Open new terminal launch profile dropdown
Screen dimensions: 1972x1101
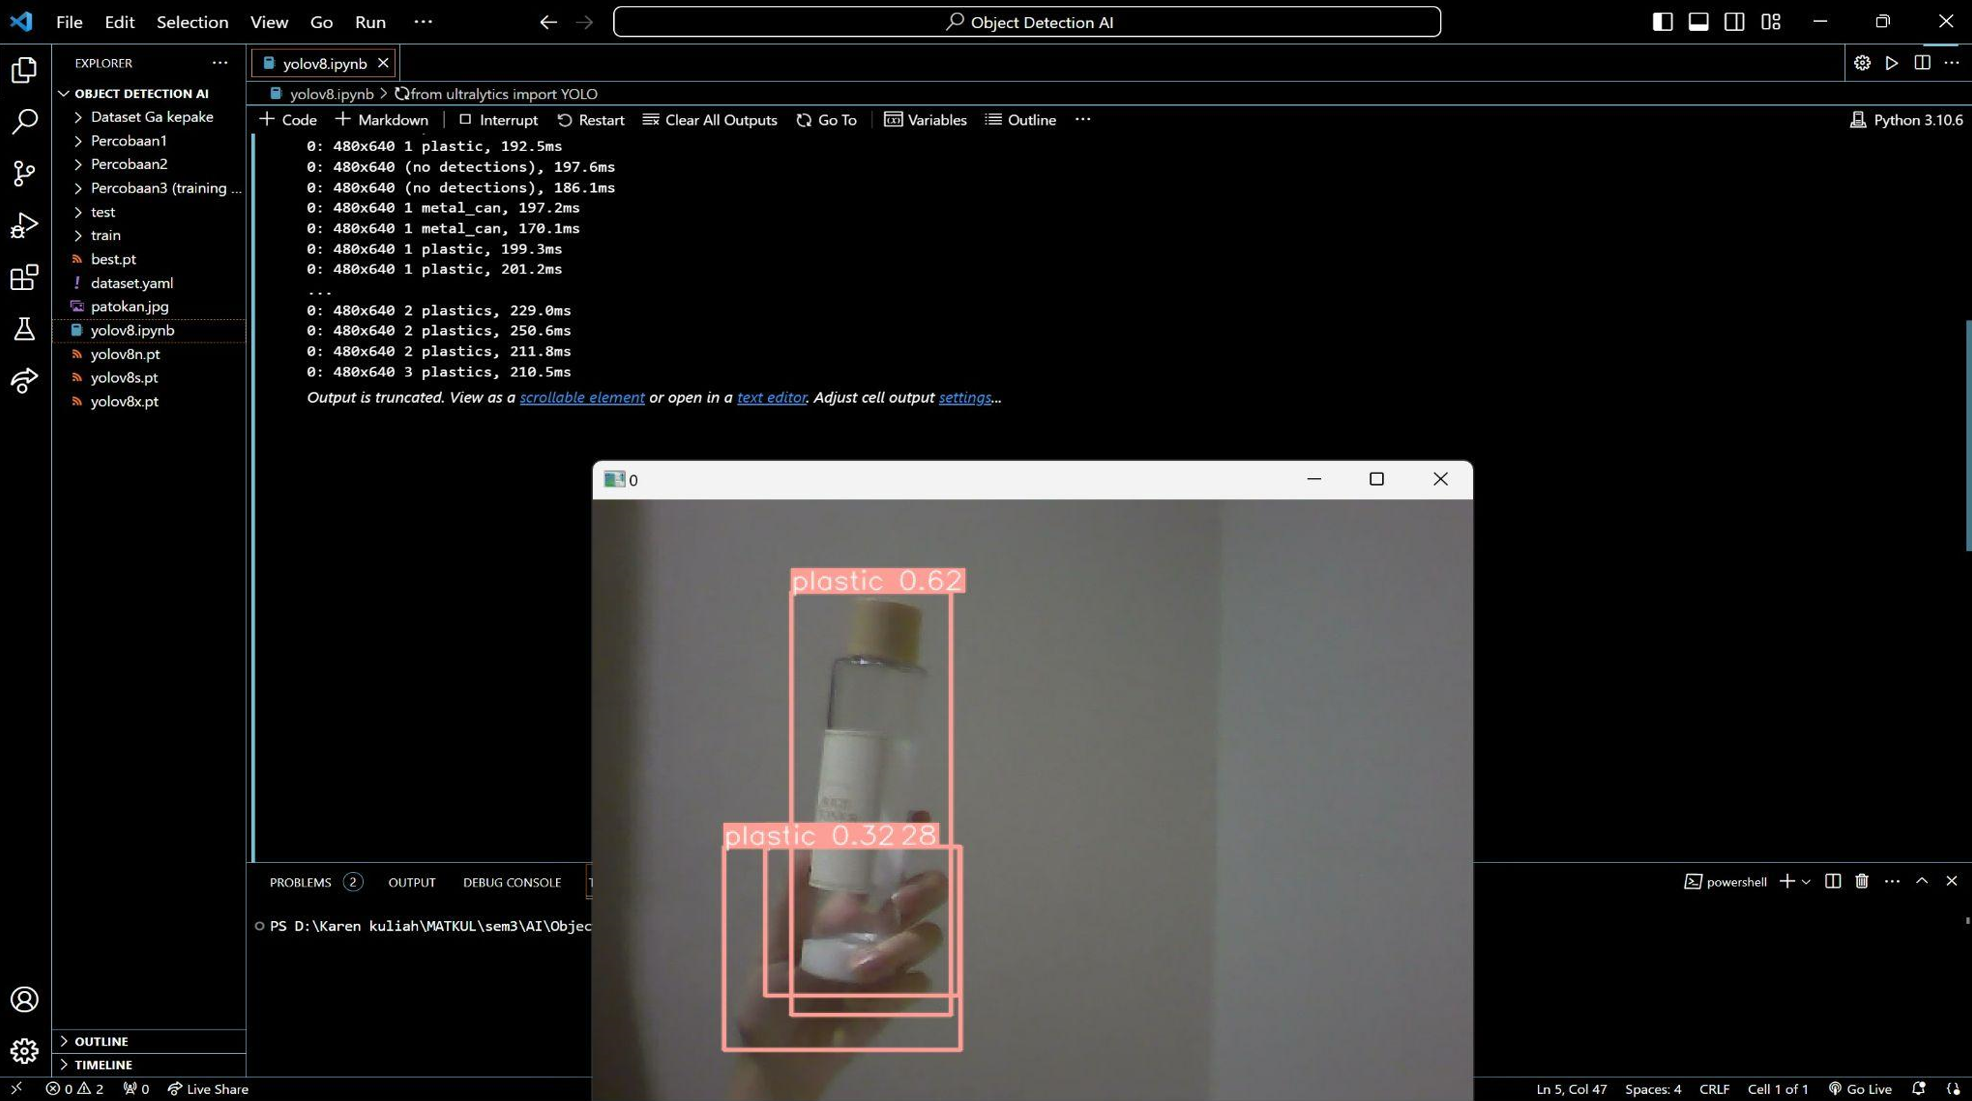tap(1806, 881)
